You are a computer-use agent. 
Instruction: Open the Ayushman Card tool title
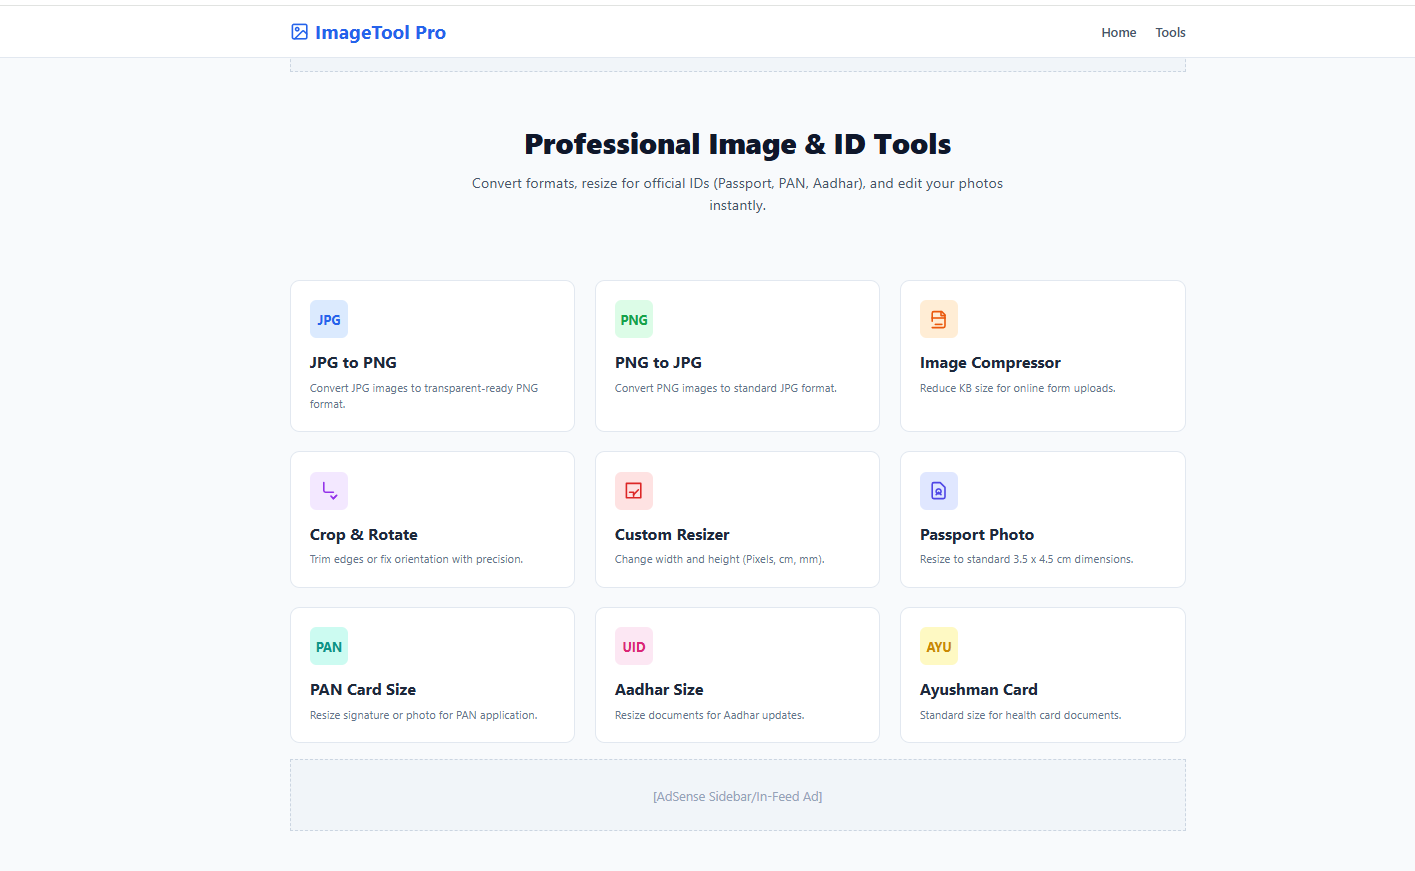click(x=978, y=690)
